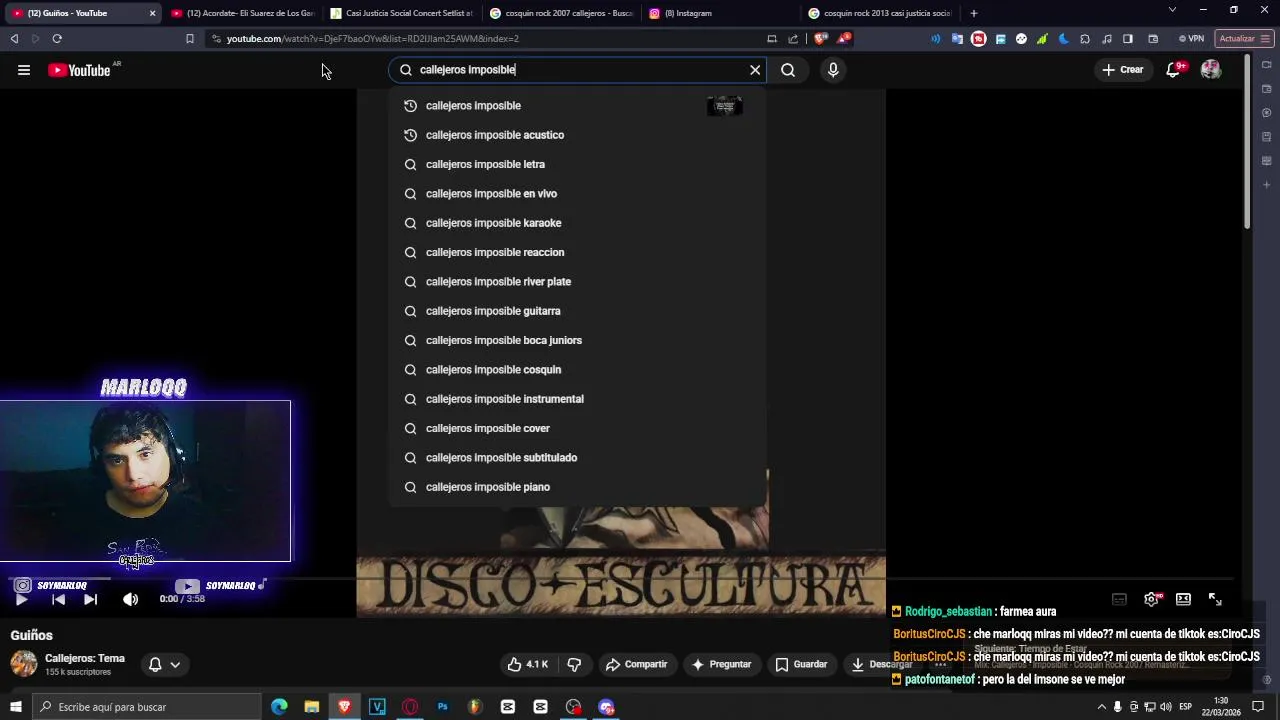
Task: Toggle theater mode in the player
Action: click(1183, 599)
